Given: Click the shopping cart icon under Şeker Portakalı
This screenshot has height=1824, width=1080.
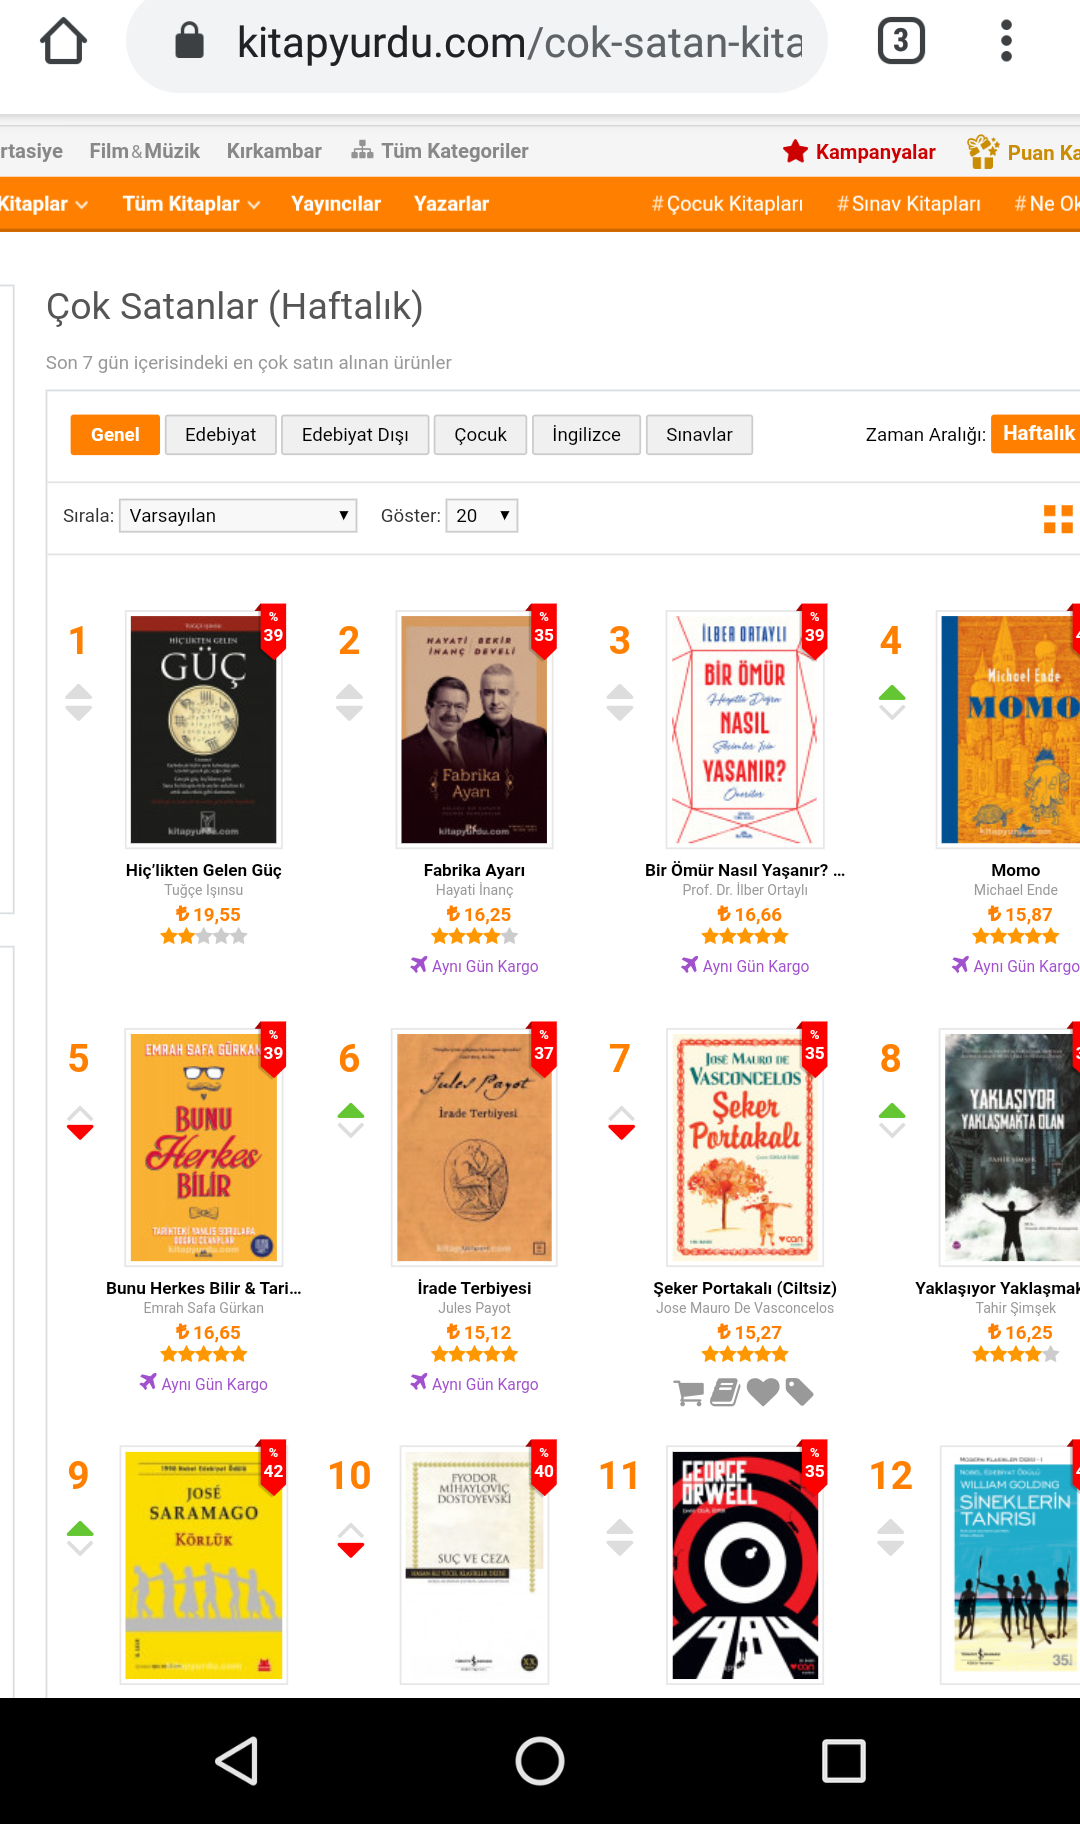Looking at the screenshot, I should coord(689,1392).
